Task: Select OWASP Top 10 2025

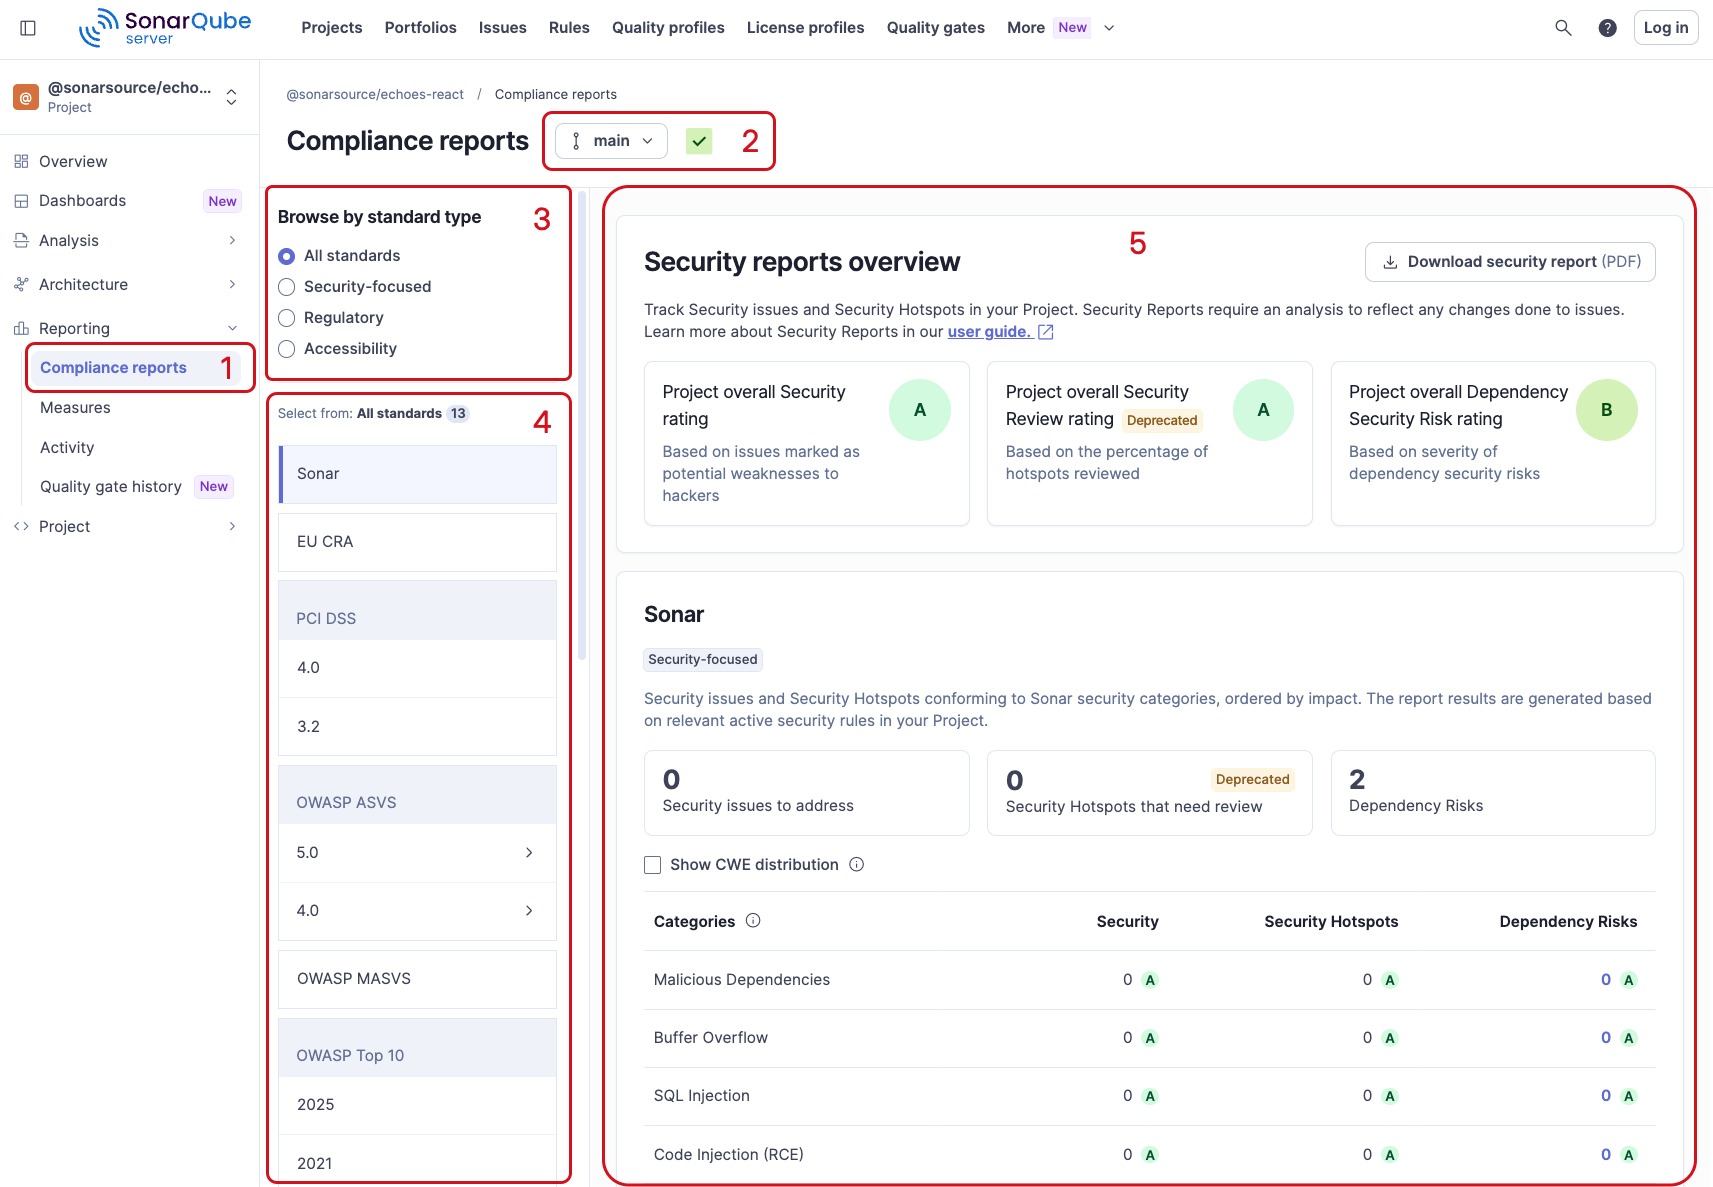Action: point(418,1105)
